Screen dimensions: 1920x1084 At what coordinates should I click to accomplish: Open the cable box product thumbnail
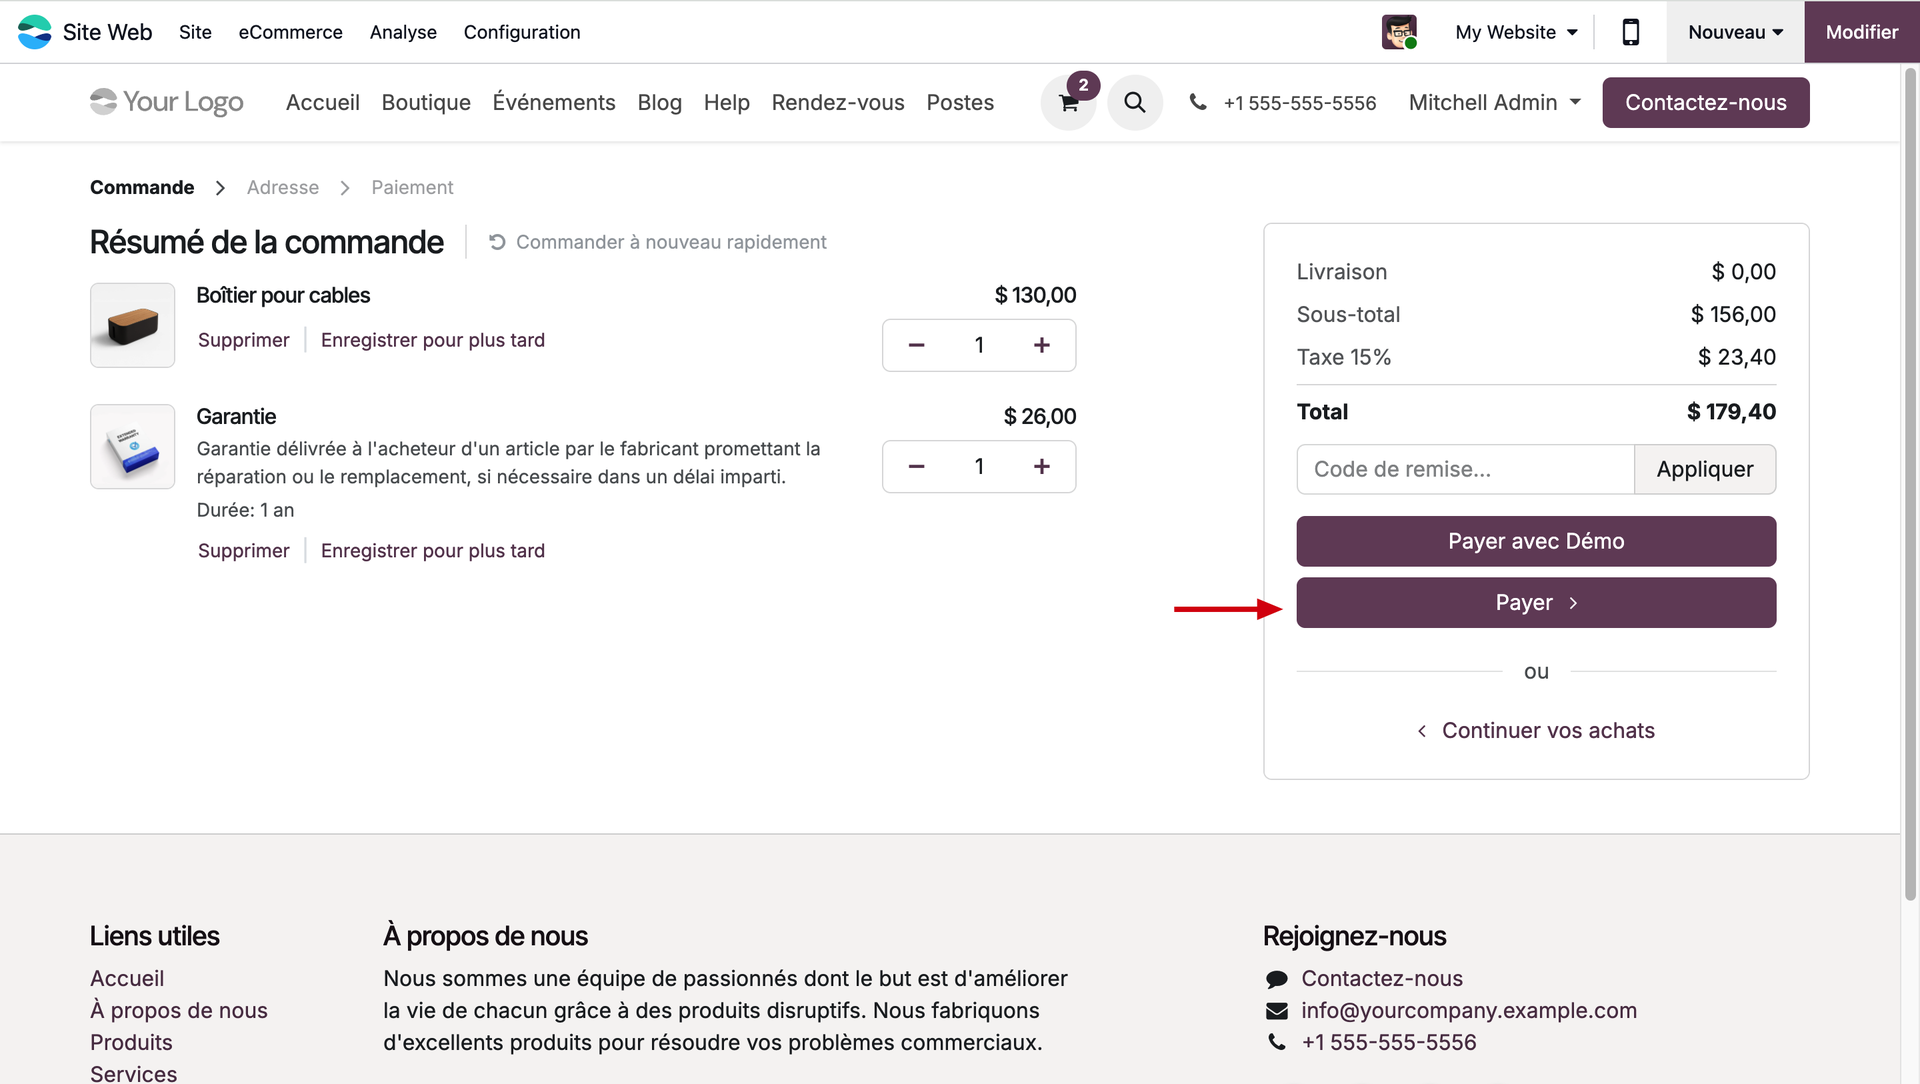click(133, 325)
